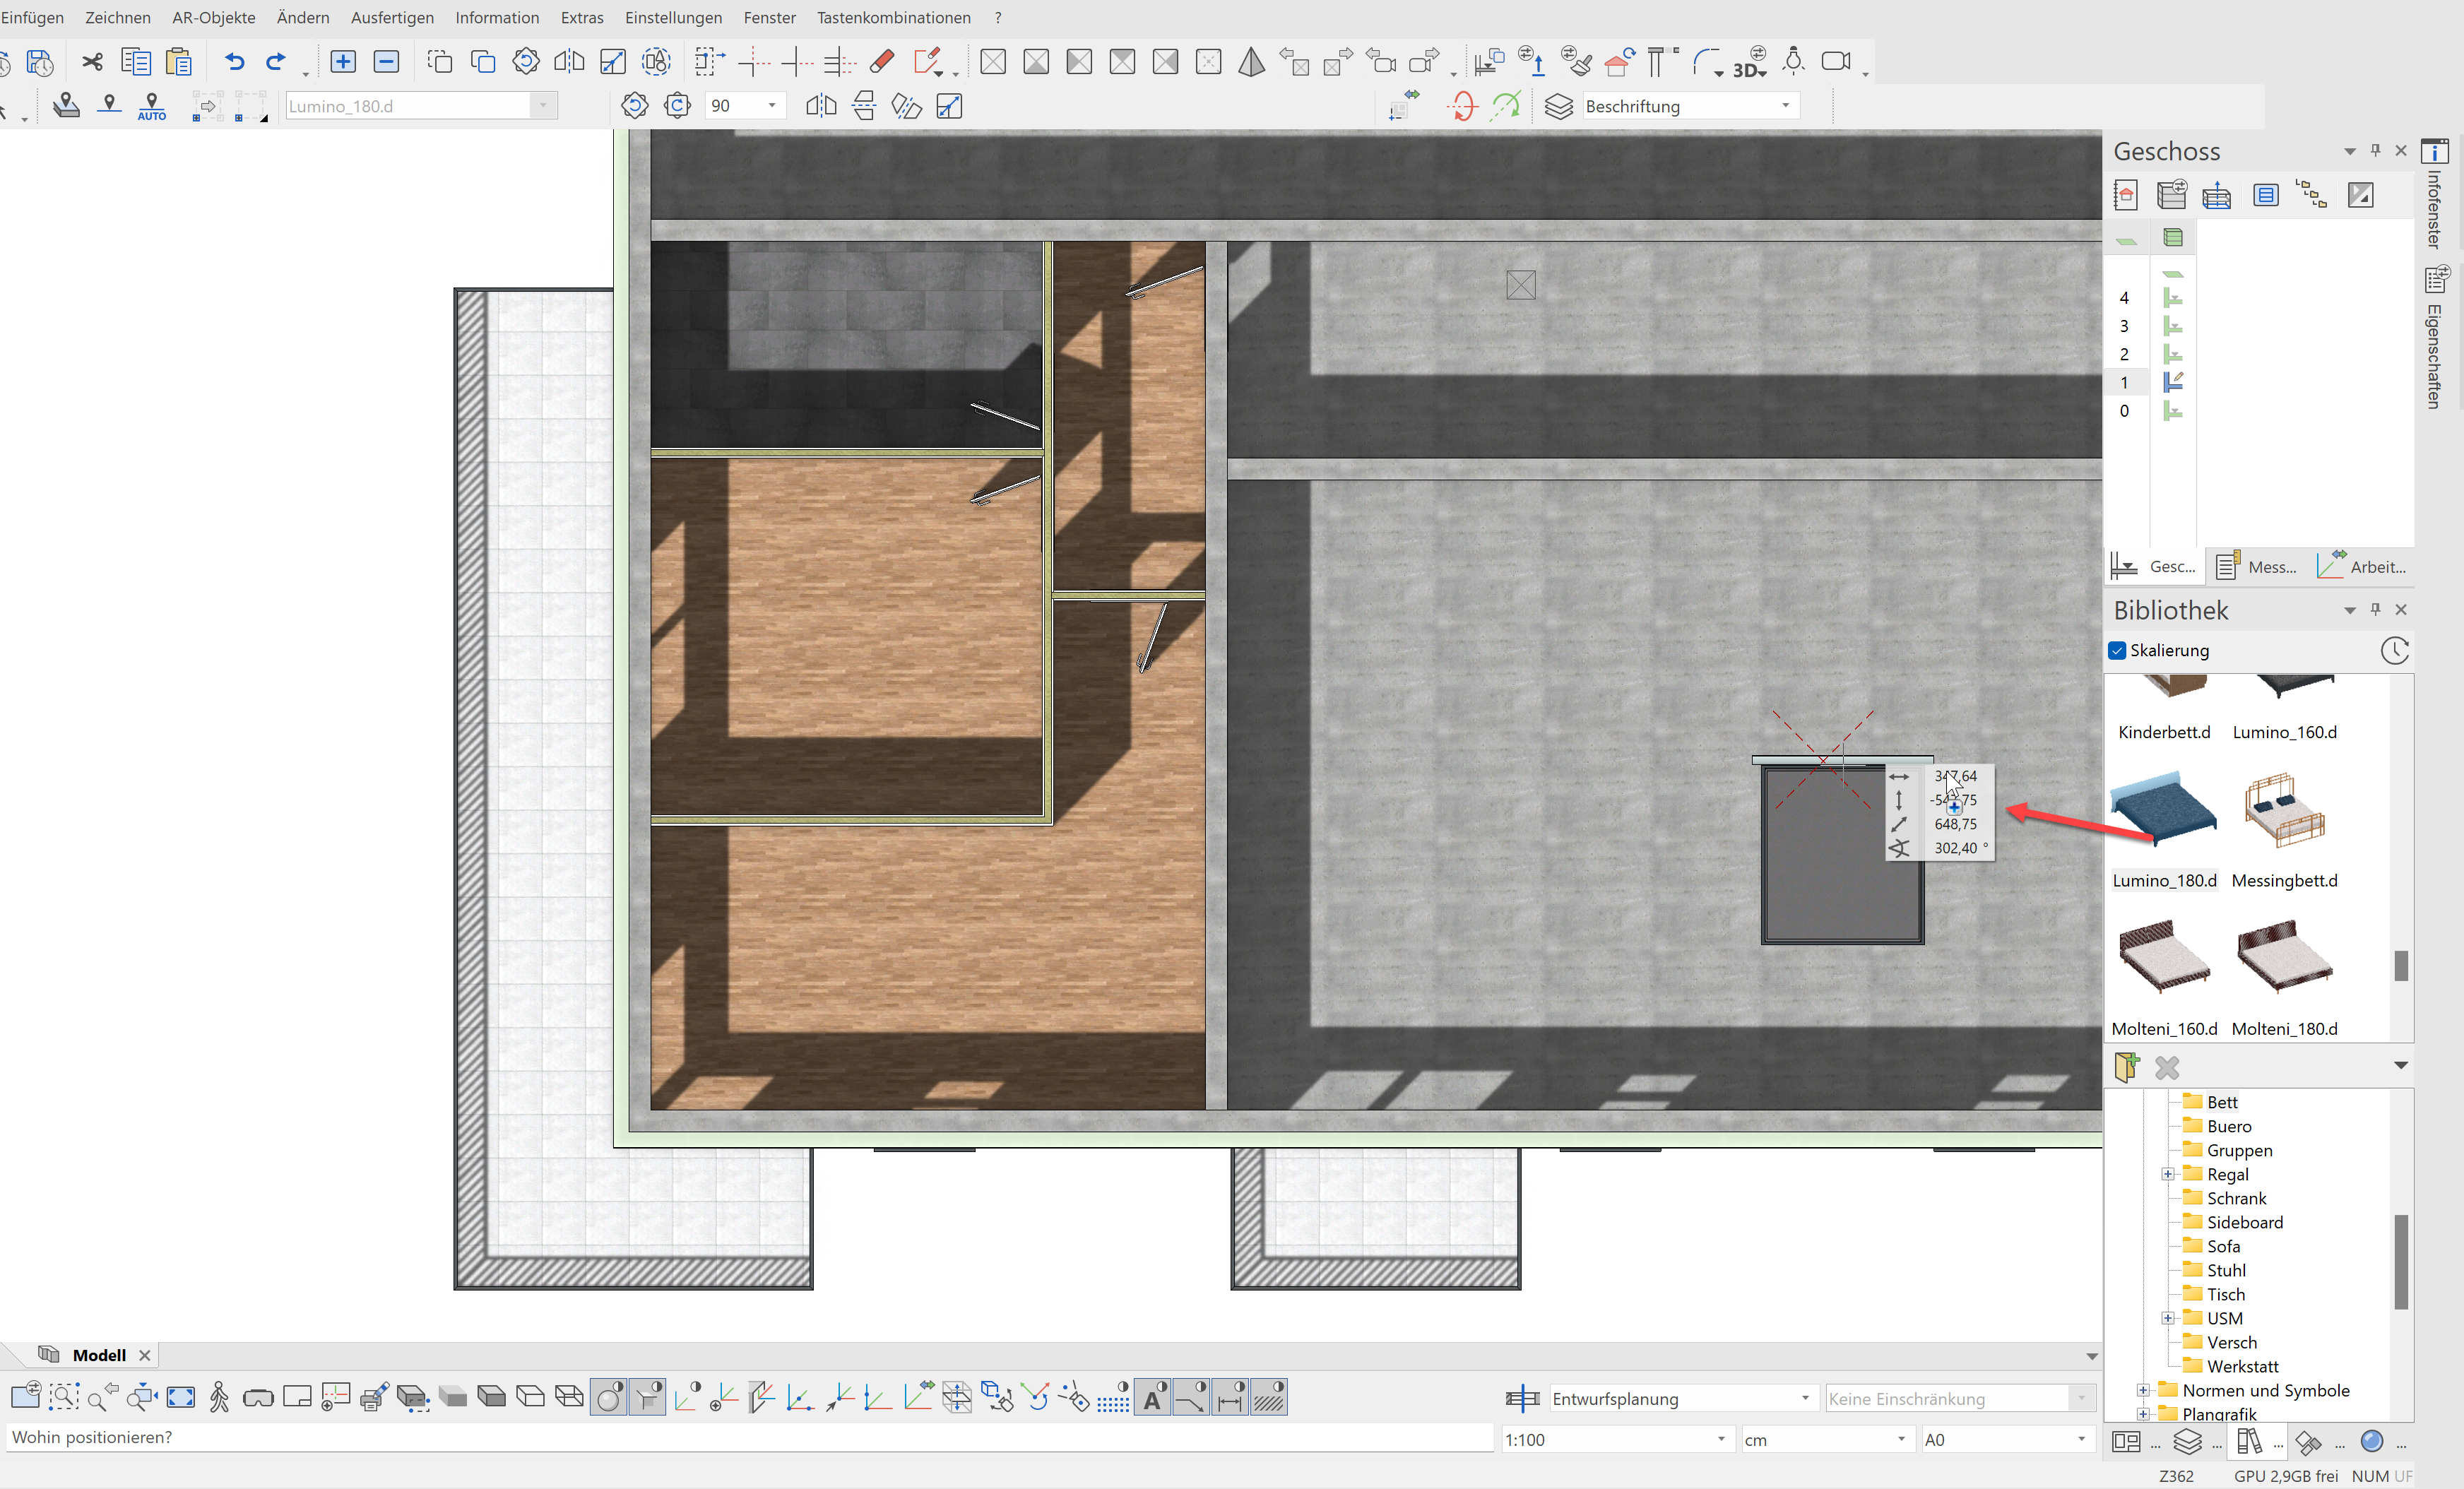2464x1489 pixels.
Task: Click the add folder icon in Bibliothek
Action: (x=2127, y=1067)
